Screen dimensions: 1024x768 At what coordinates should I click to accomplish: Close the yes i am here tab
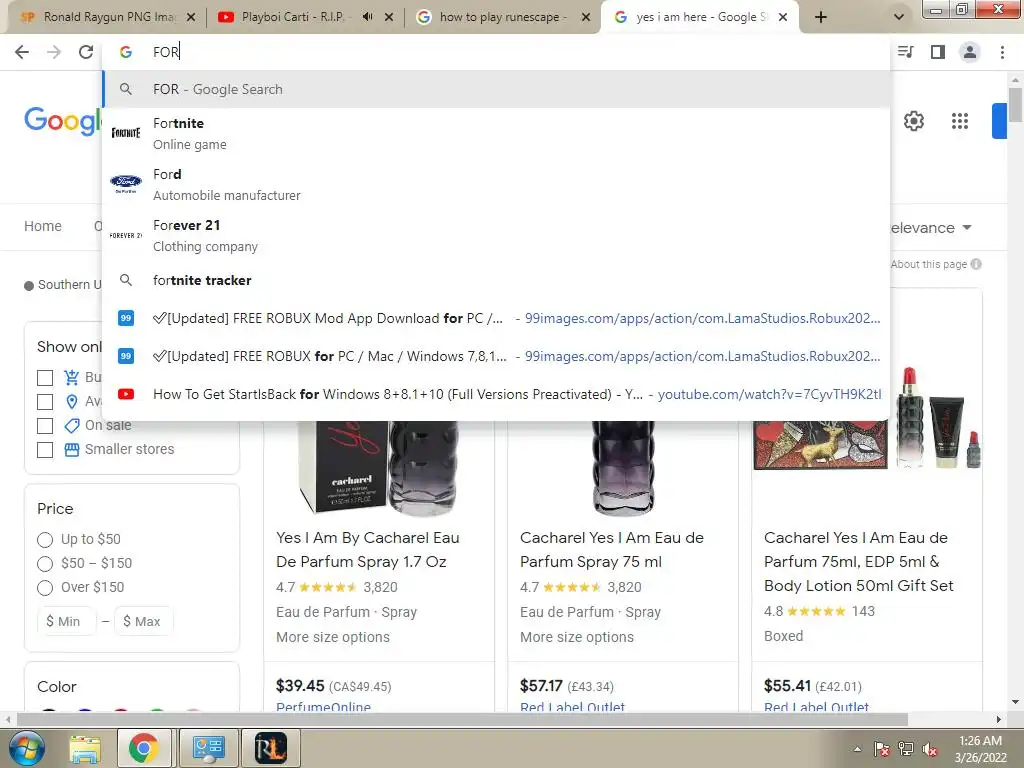pos(783,18)
